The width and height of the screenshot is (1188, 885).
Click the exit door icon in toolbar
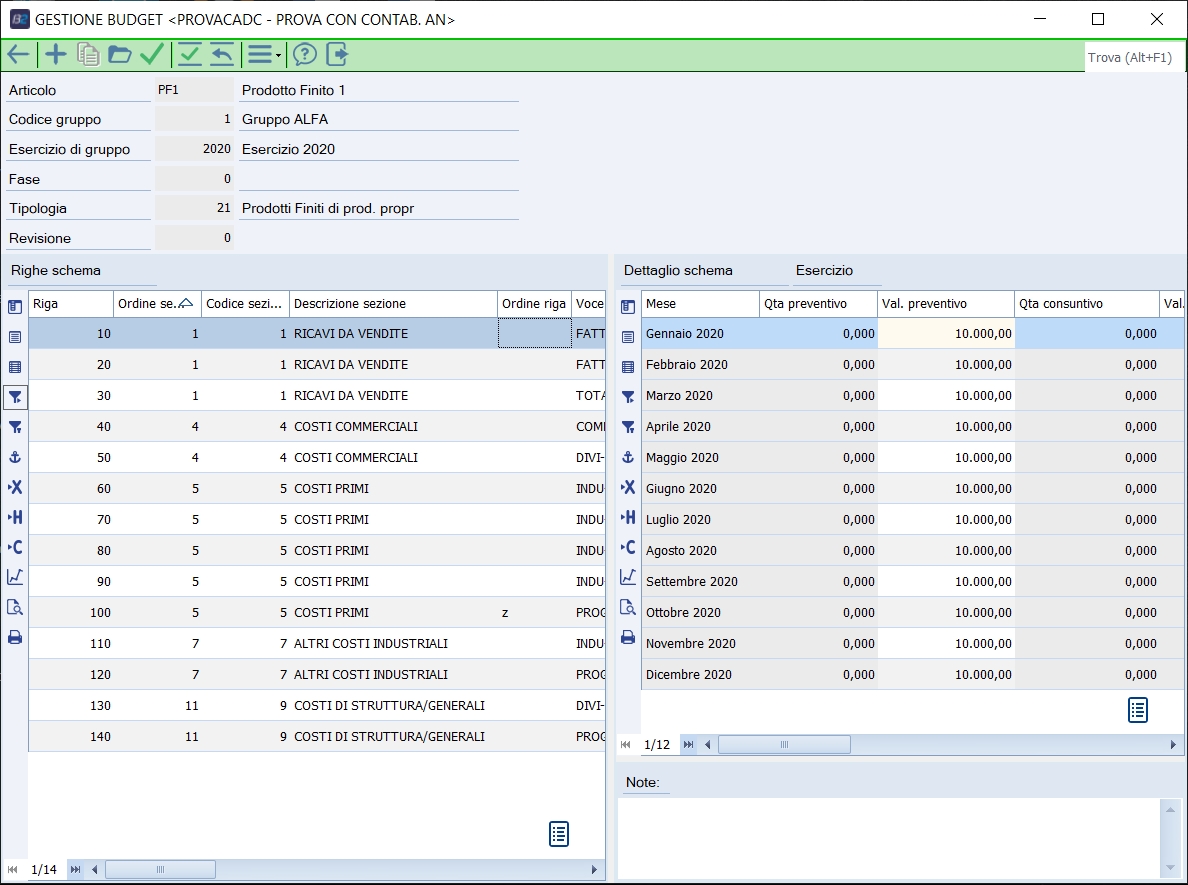[x=337, y=54]
